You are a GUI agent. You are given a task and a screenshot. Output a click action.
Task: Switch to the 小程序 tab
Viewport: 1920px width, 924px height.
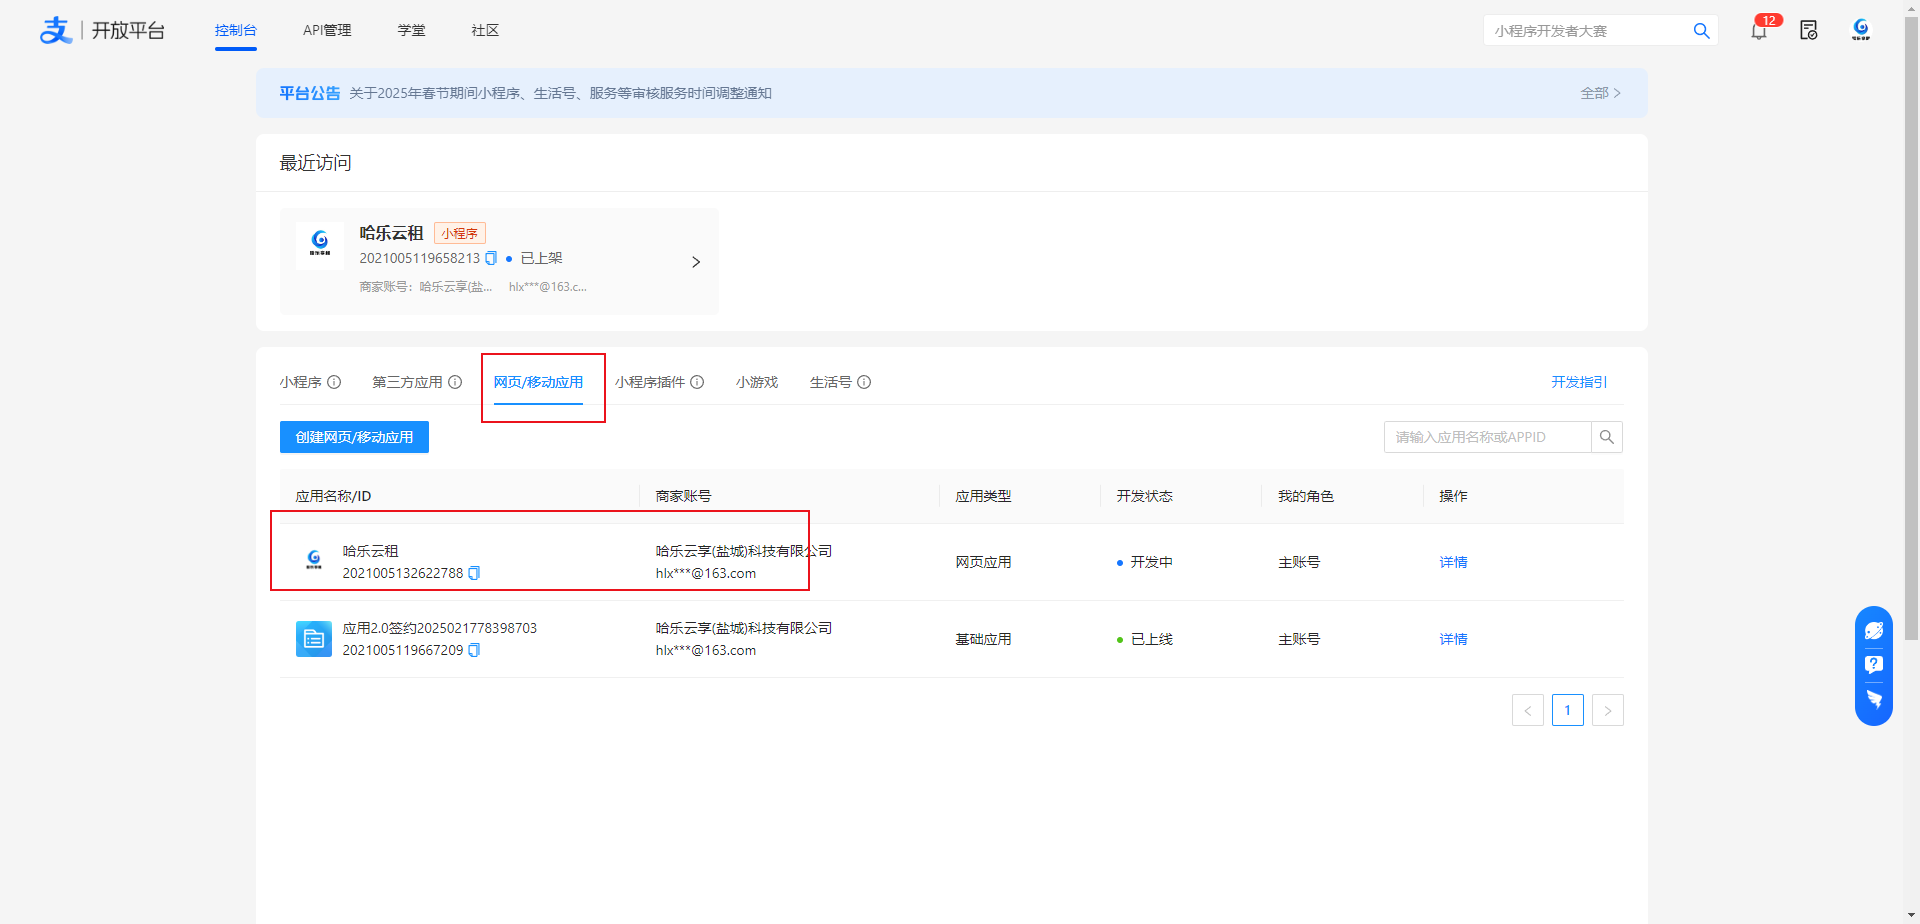[x=301, y=382]
